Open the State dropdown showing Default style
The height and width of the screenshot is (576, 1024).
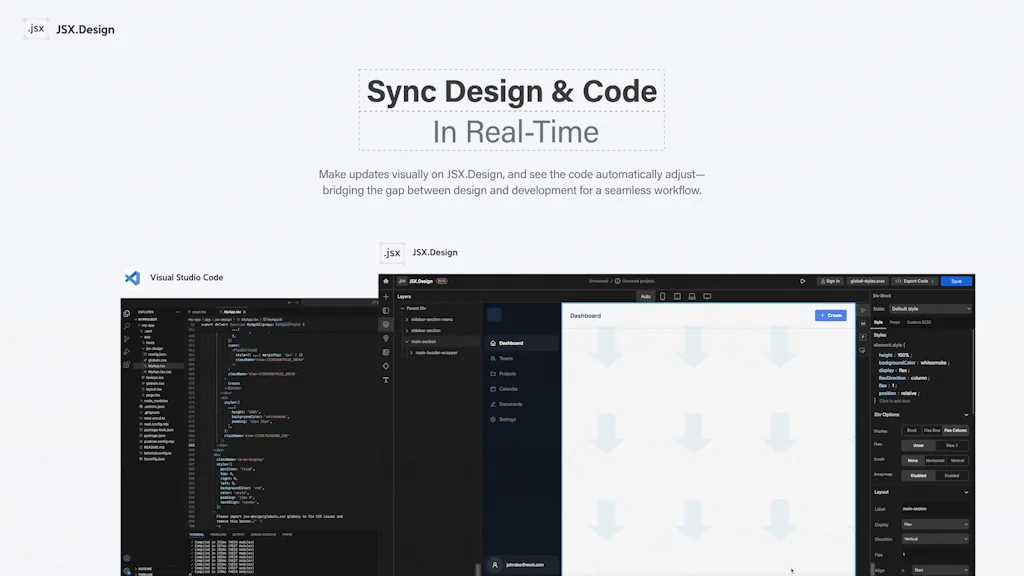click(x=930, y=309)
